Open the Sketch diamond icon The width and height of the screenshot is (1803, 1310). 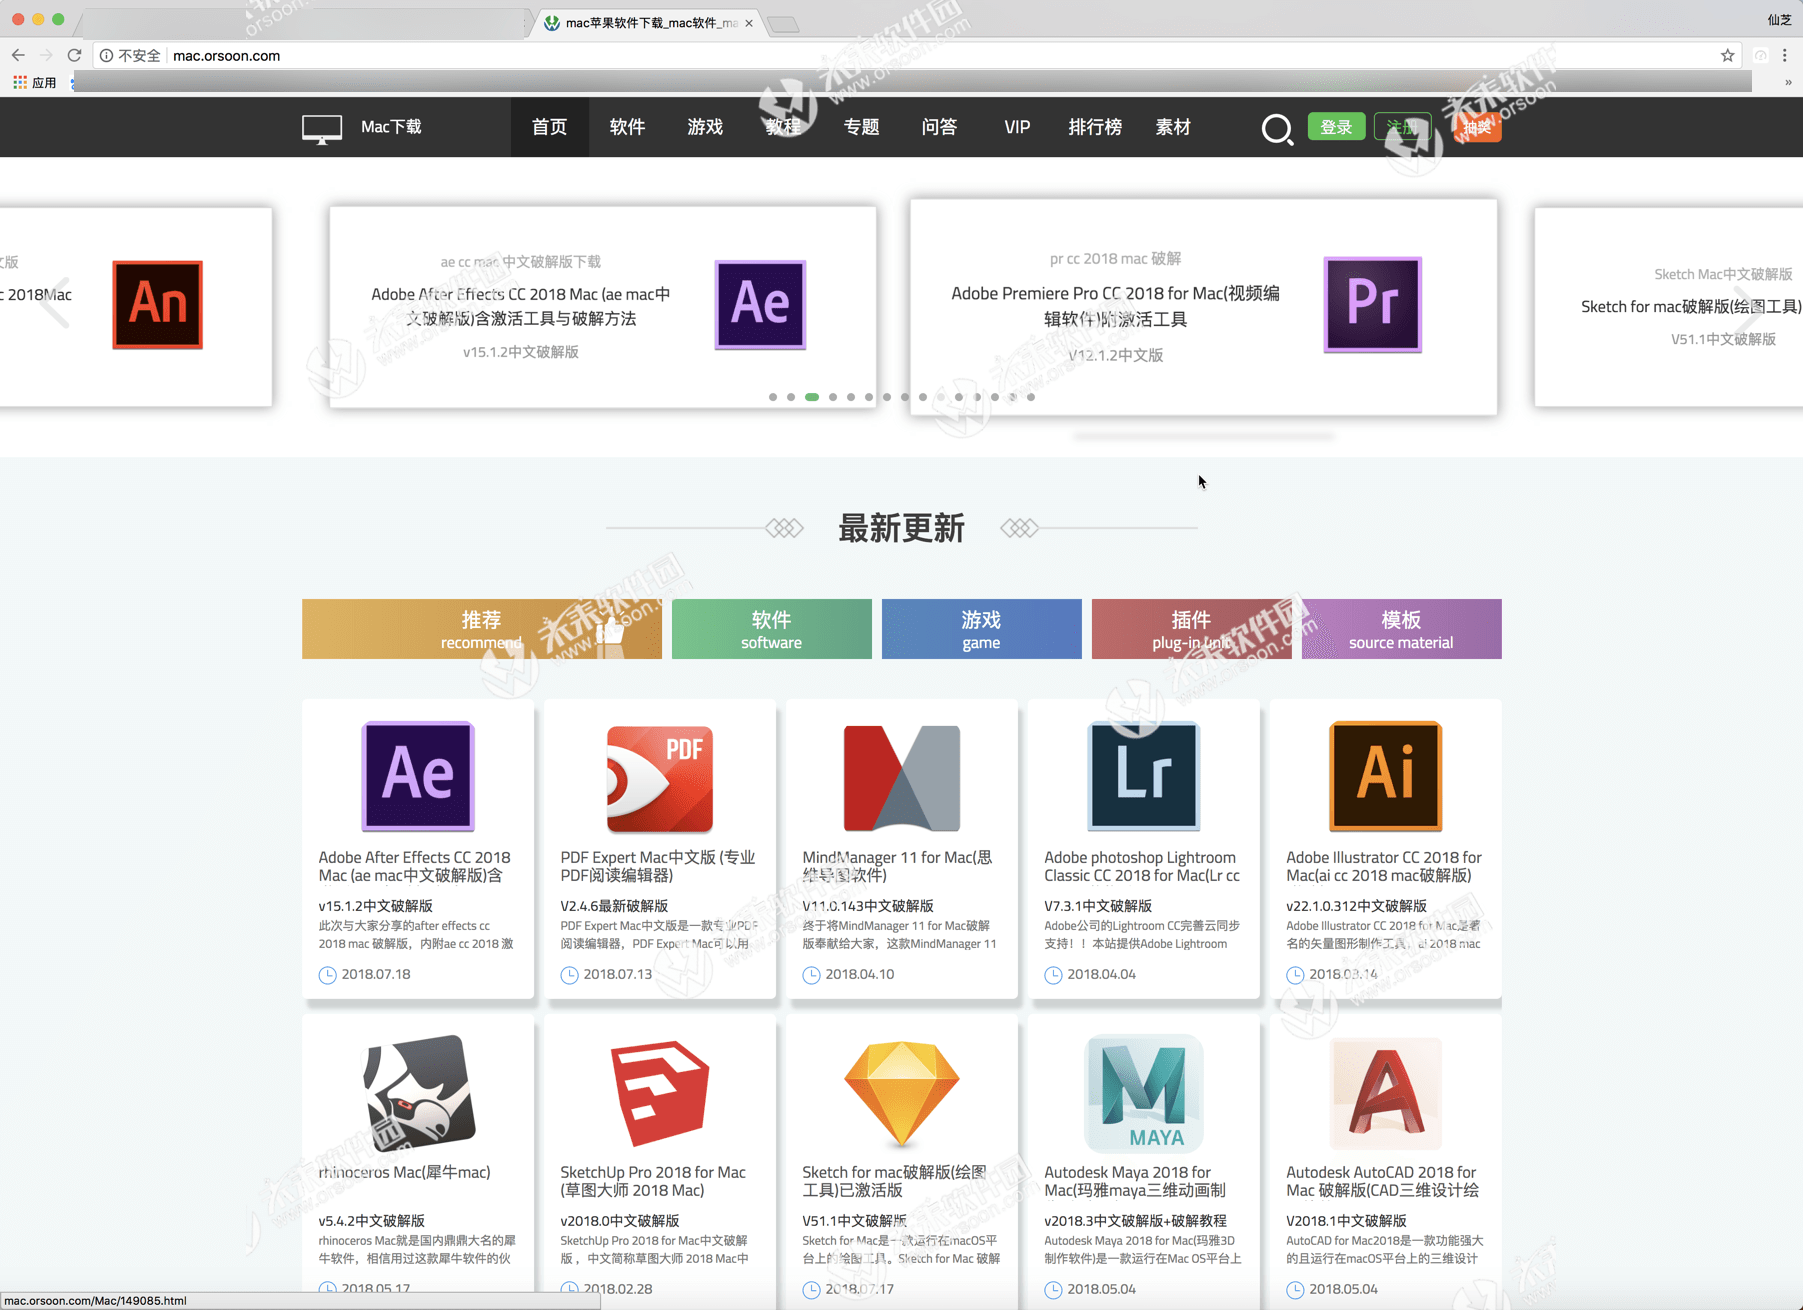(x=901, y=1093)
